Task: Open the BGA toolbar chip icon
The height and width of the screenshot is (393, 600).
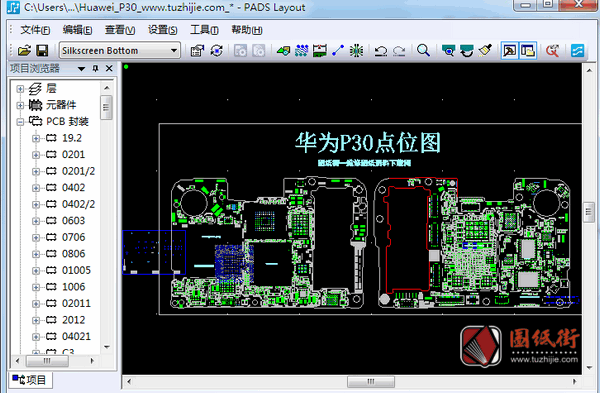Action: coord(356,51)
